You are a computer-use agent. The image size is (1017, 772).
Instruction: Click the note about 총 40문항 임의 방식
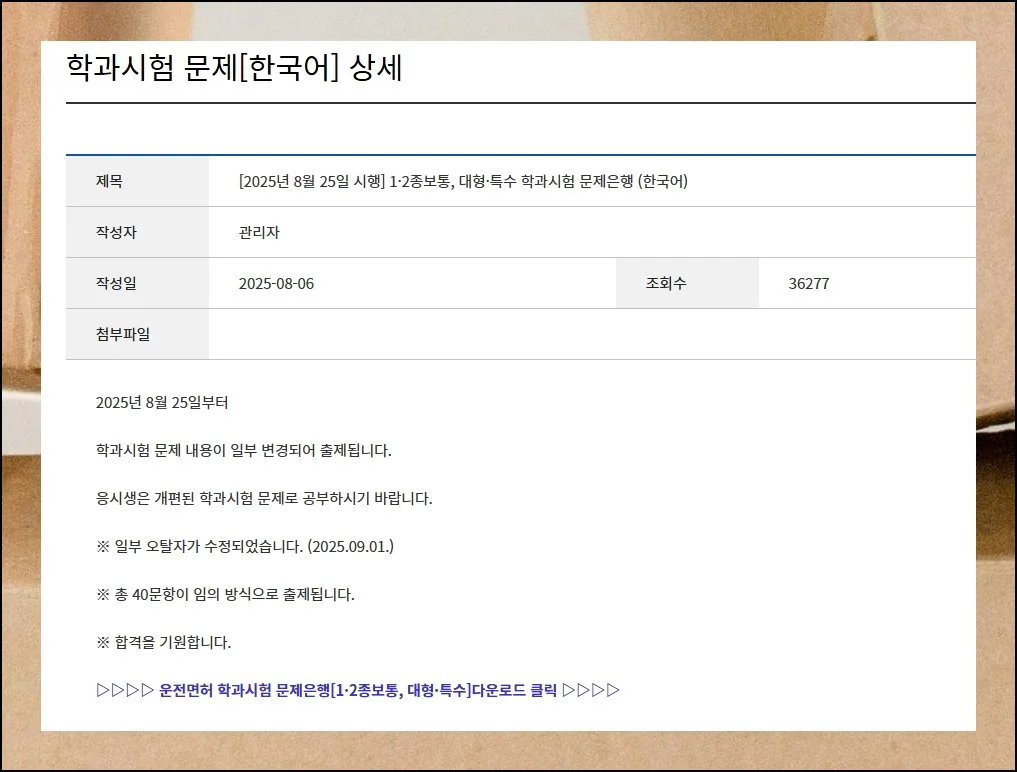tap(225, 594)
